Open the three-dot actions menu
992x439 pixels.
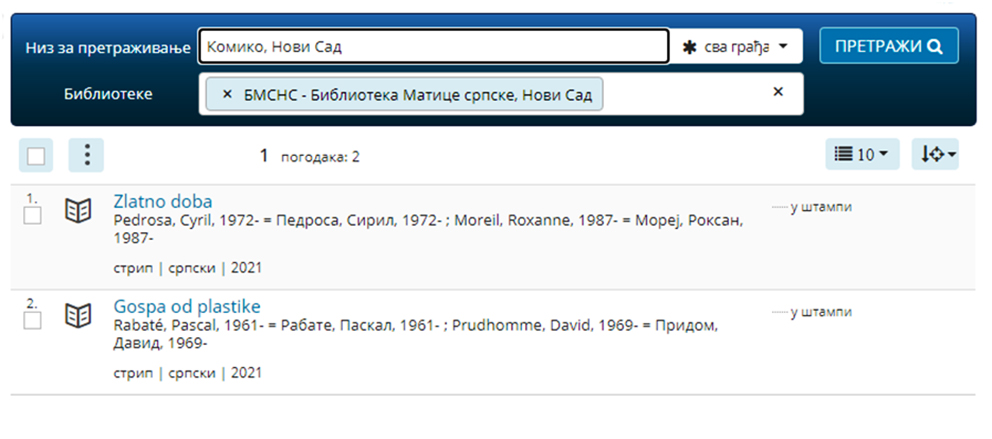(x=86, y=155)
